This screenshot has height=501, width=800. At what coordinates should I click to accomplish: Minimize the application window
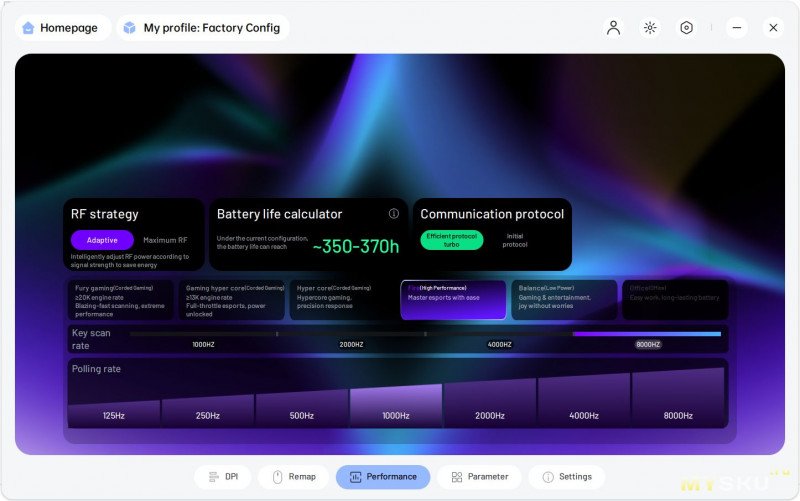(737, 28)
